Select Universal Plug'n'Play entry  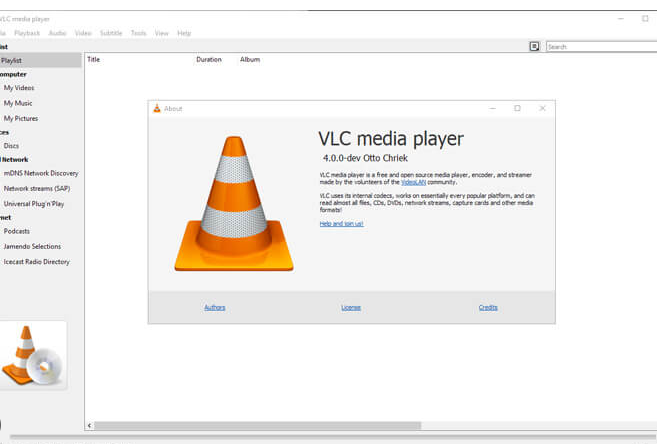[34, 204]
